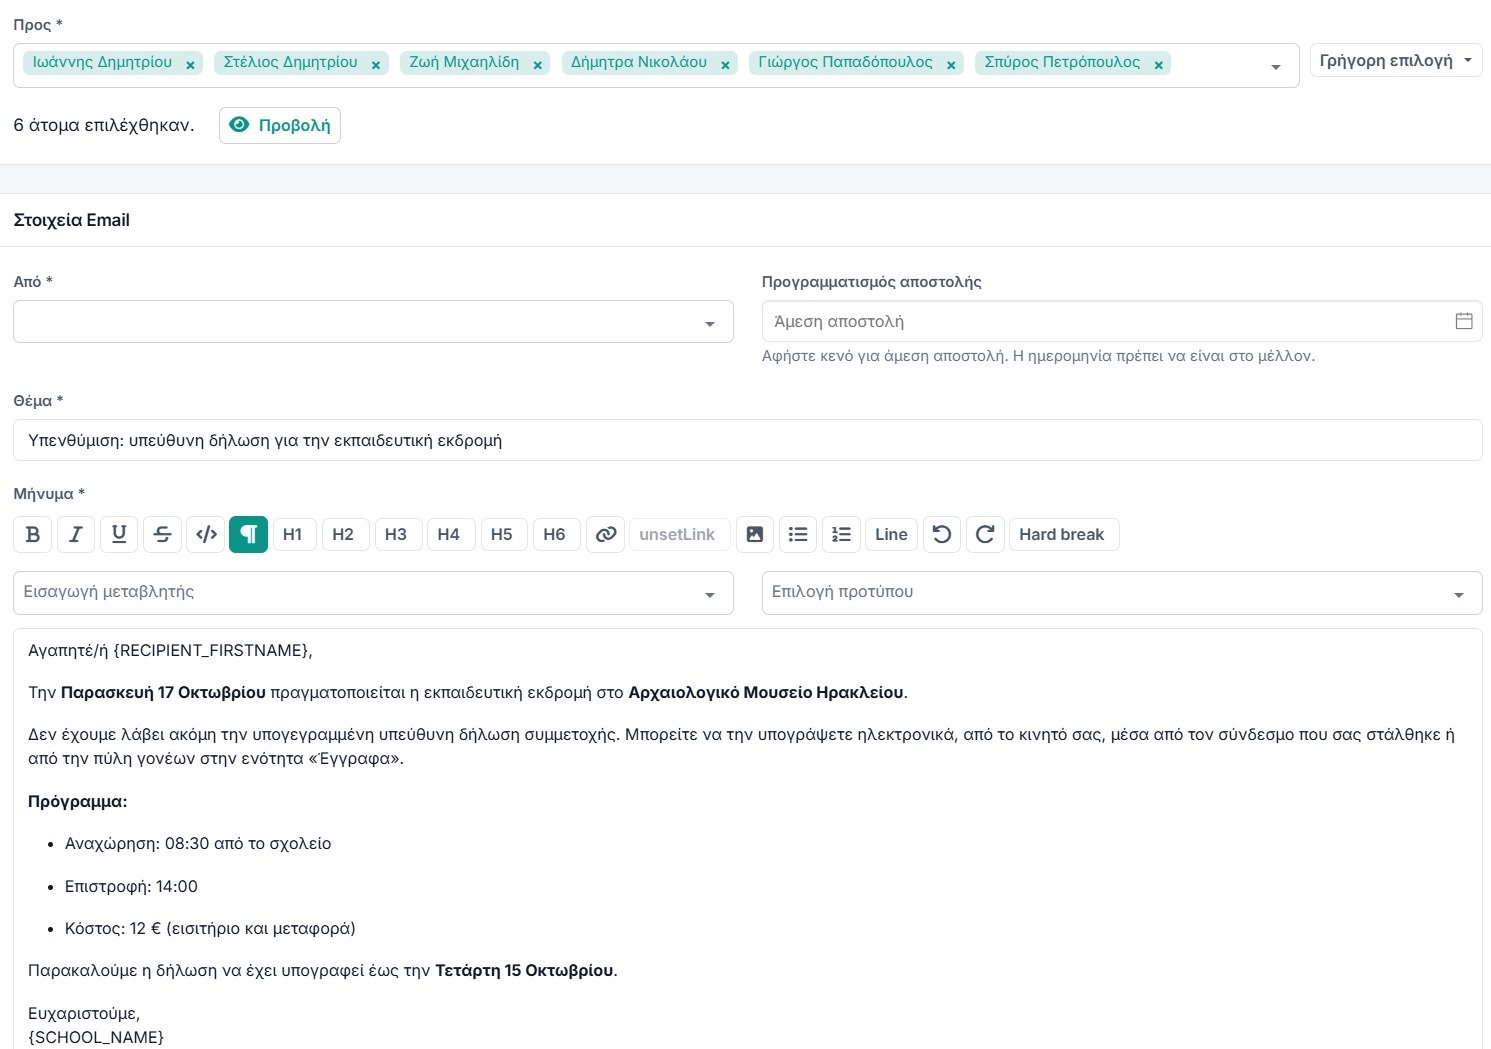Insert a horizontal Line
1491x1049 pixels.
point(891,535)
